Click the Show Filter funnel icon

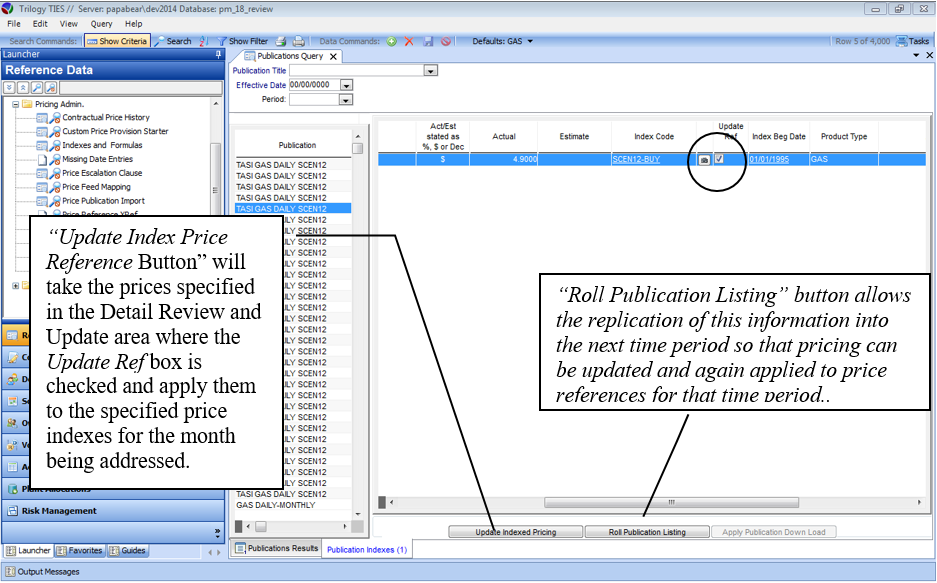(222, 41)
